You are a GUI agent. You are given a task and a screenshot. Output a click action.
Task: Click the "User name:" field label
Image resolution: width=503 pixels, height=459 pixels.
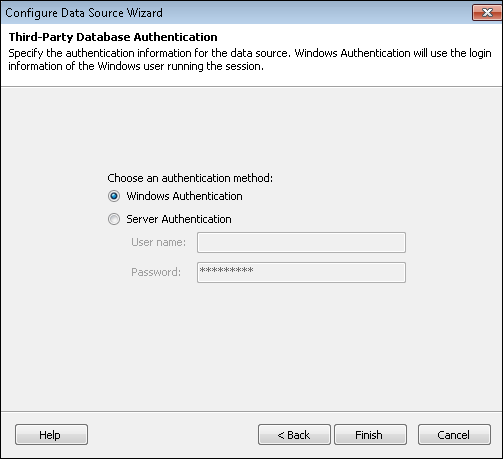(158, 242)
